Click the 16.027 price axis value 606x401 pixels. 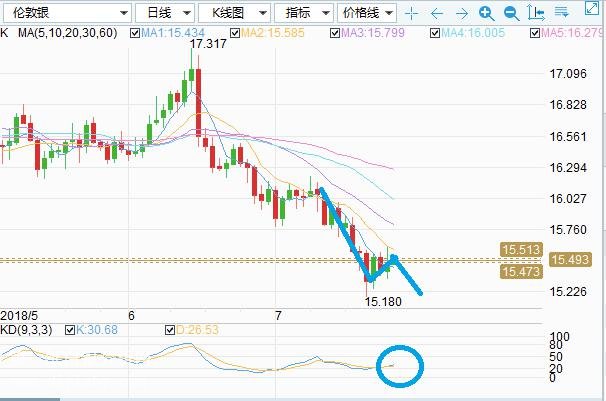coord(568,199)
